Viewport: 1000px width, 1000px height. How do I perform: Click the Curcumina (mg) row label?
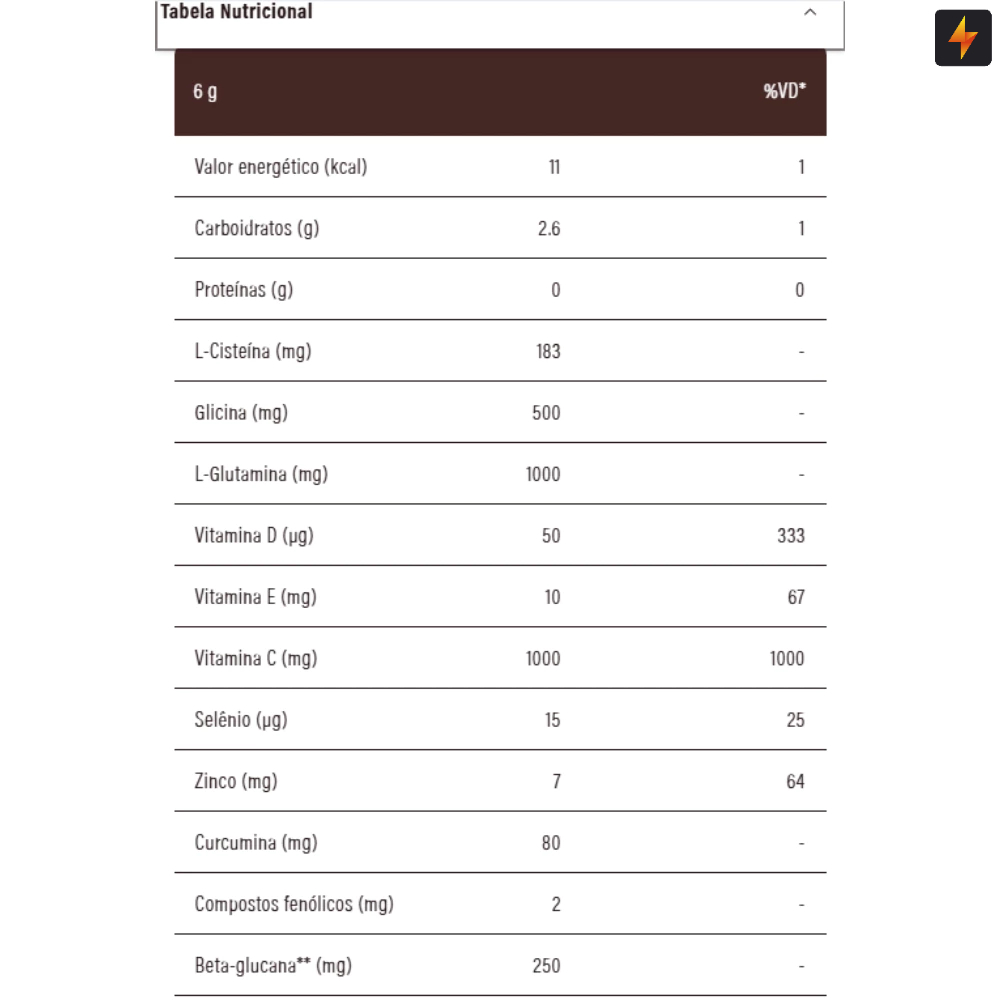click(x=256, y=843)
